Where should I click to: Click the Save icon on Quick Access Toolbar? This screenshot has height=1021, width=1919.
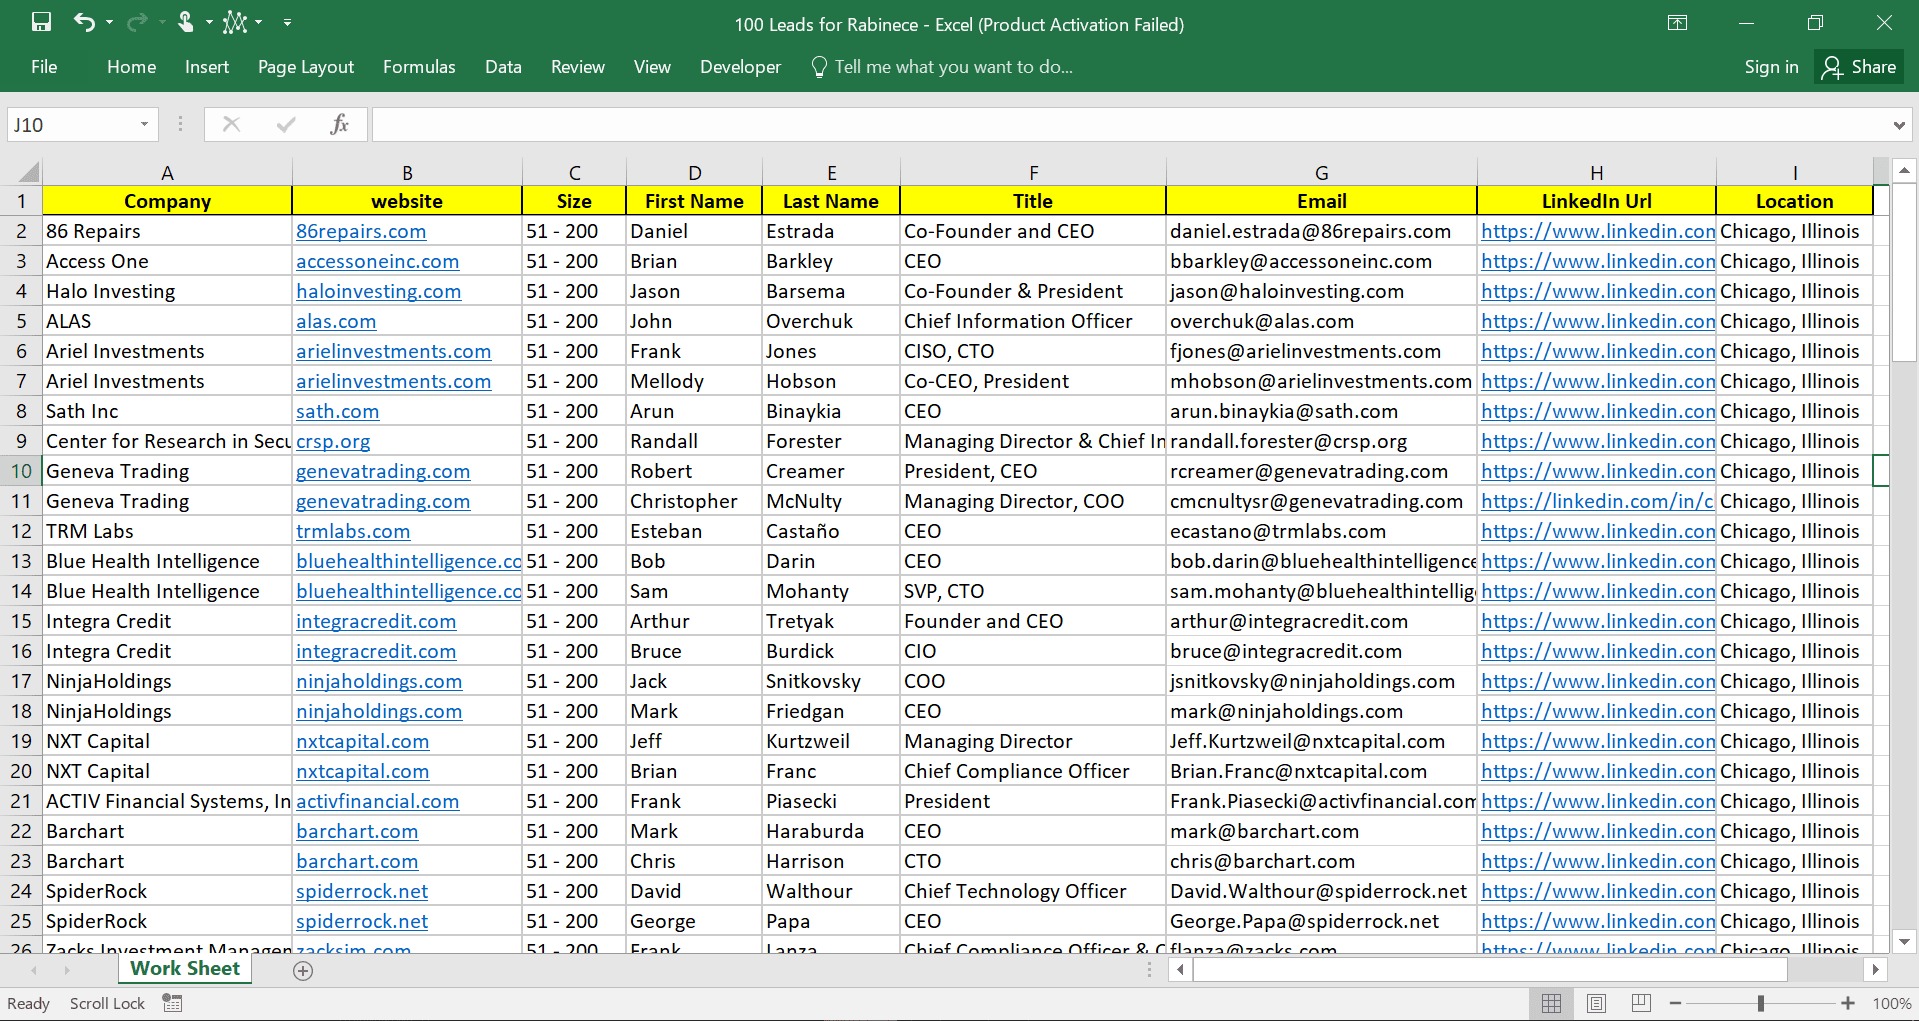tap(41, 21)
